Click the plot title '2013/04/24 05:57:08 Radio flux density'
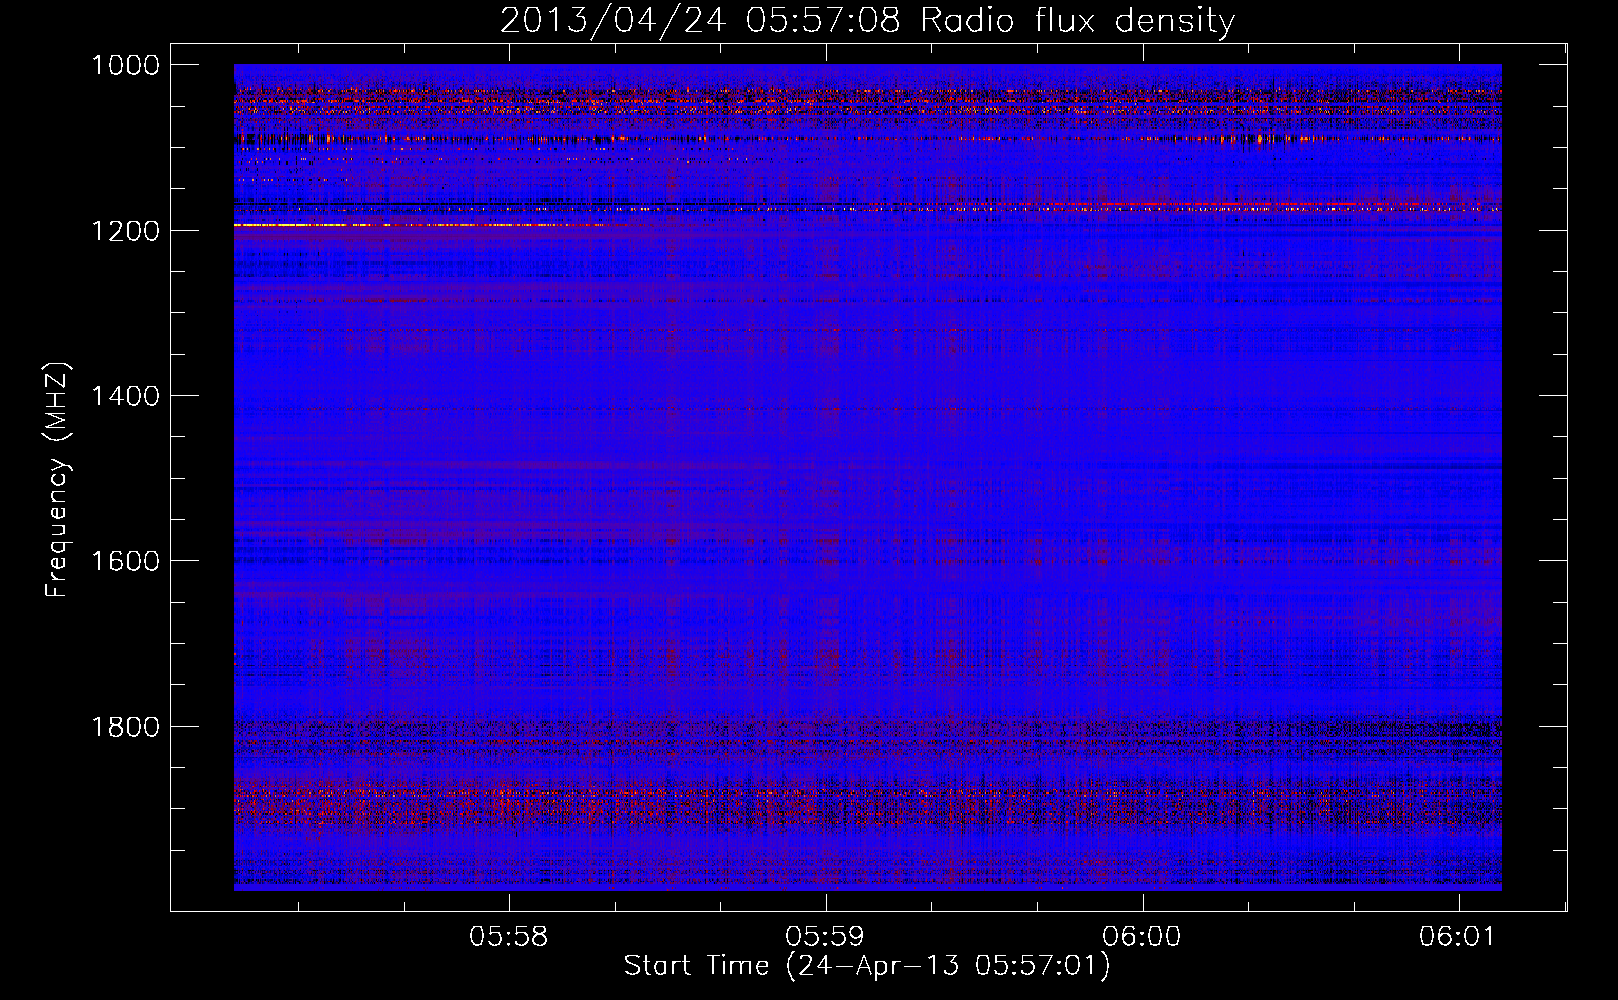 tap(867, 20)
